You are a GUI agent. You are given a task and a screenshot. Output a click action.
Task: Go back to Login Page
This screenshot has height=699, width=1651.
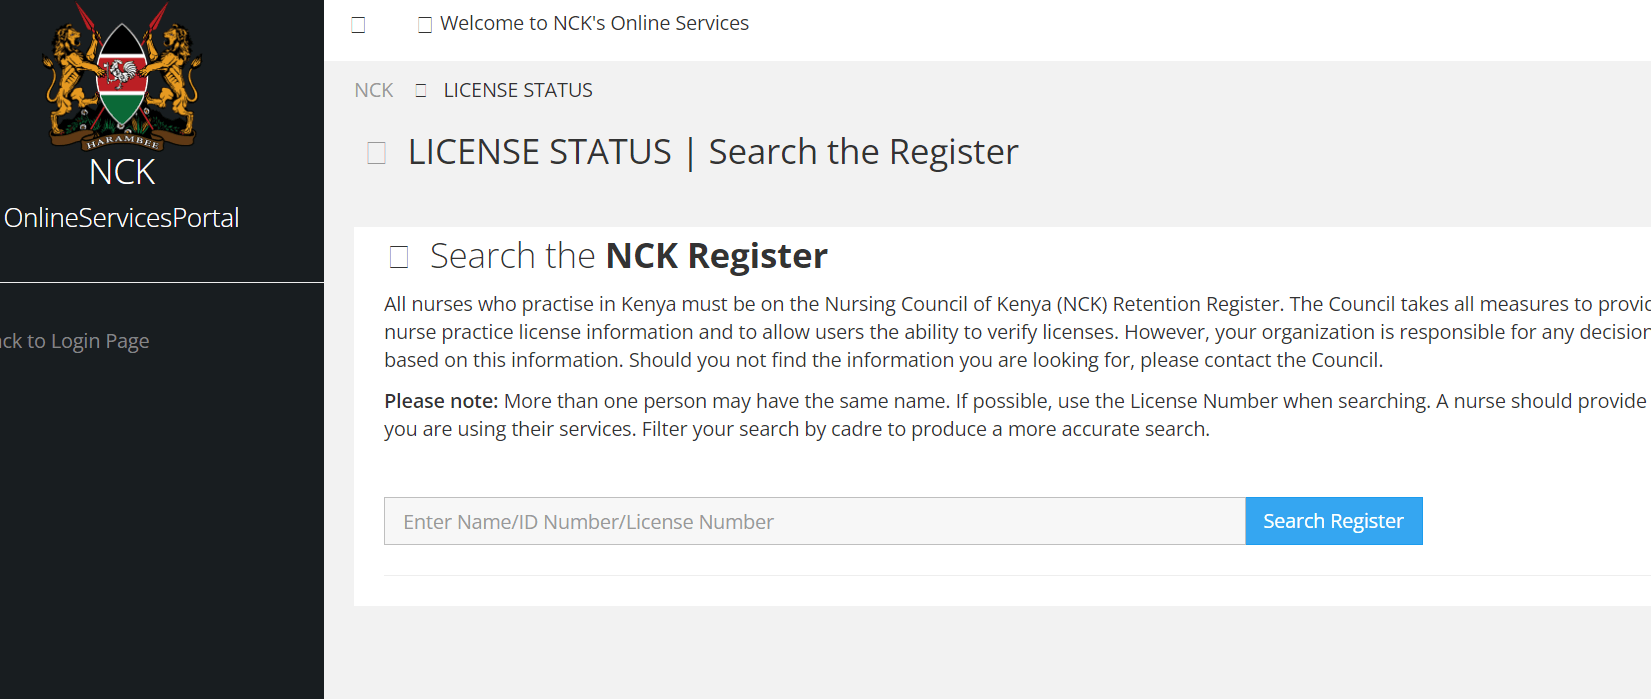click(74, 340)
